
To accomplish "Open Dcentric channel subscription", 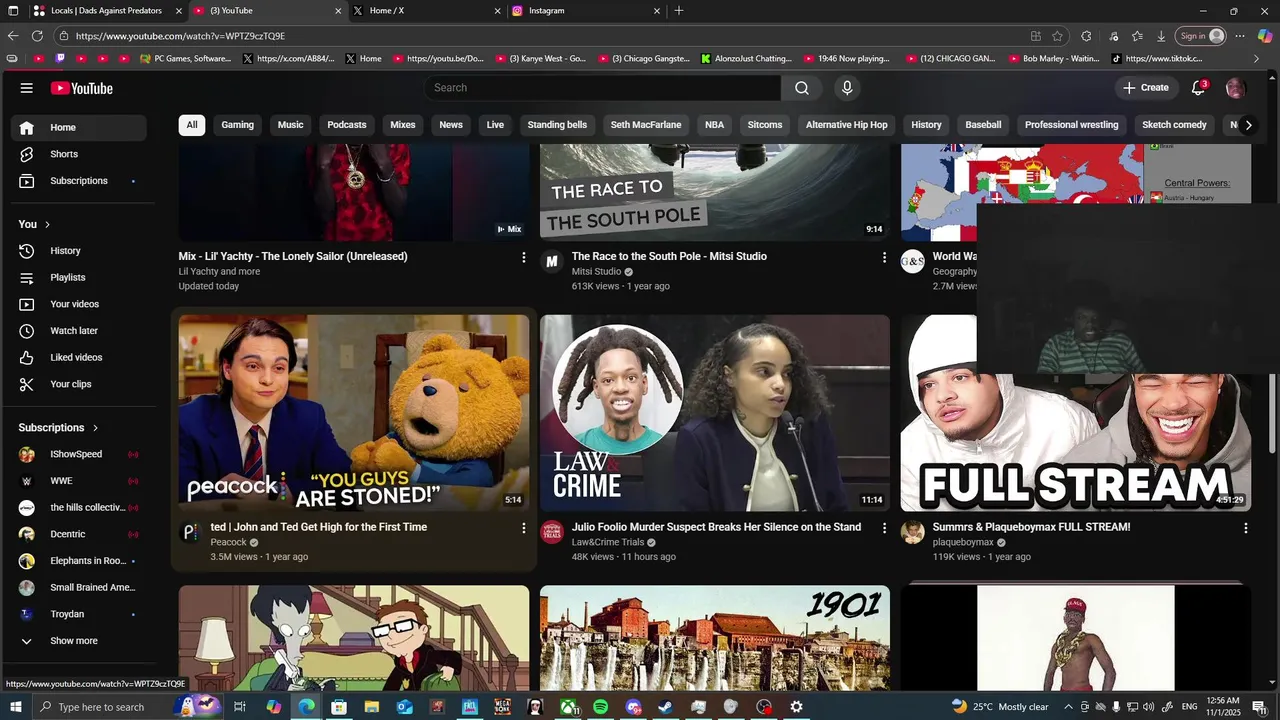I will tap(79, 534).
